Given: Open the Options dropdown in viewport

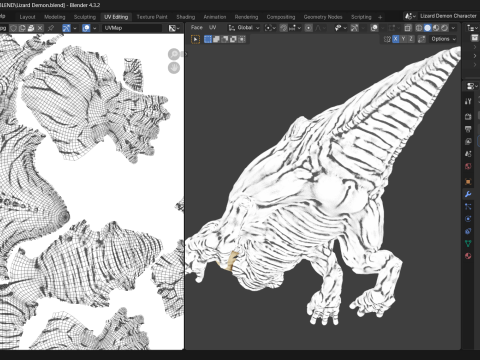Looking at the screenshot, I should (443, 39).
